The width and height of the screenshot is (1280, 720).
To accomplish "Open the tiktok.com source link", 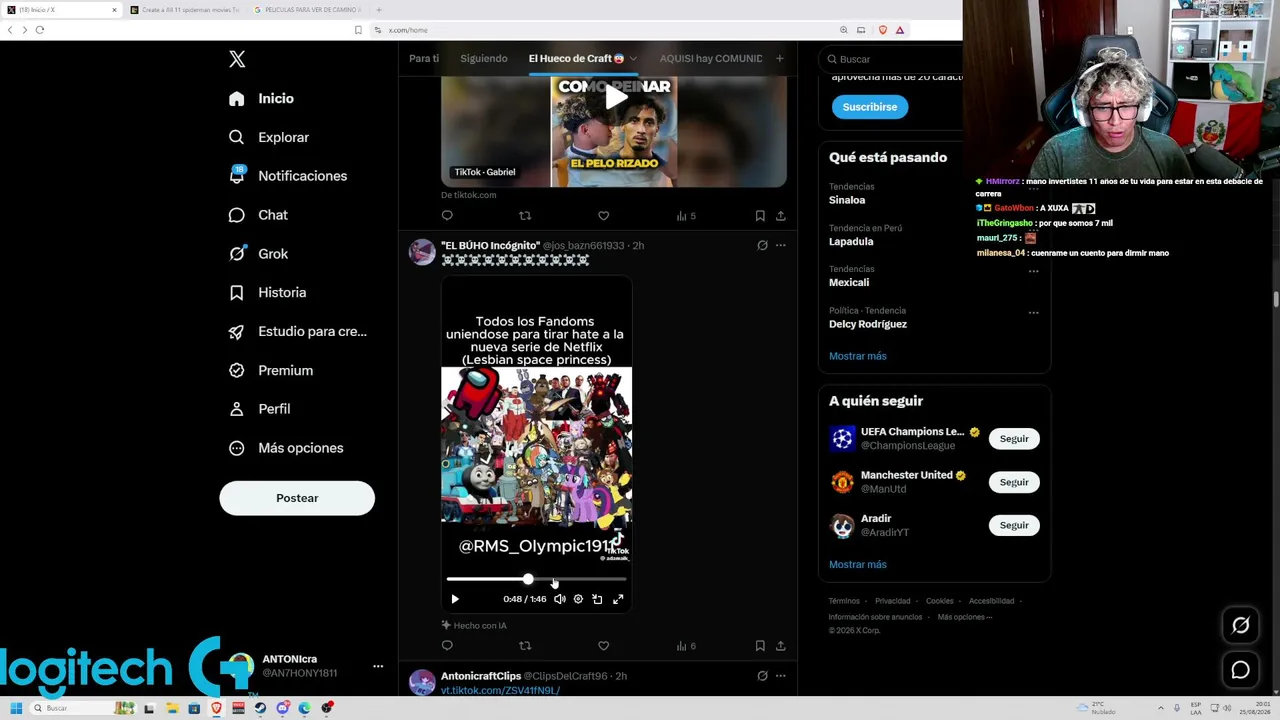I will (468, 195).
